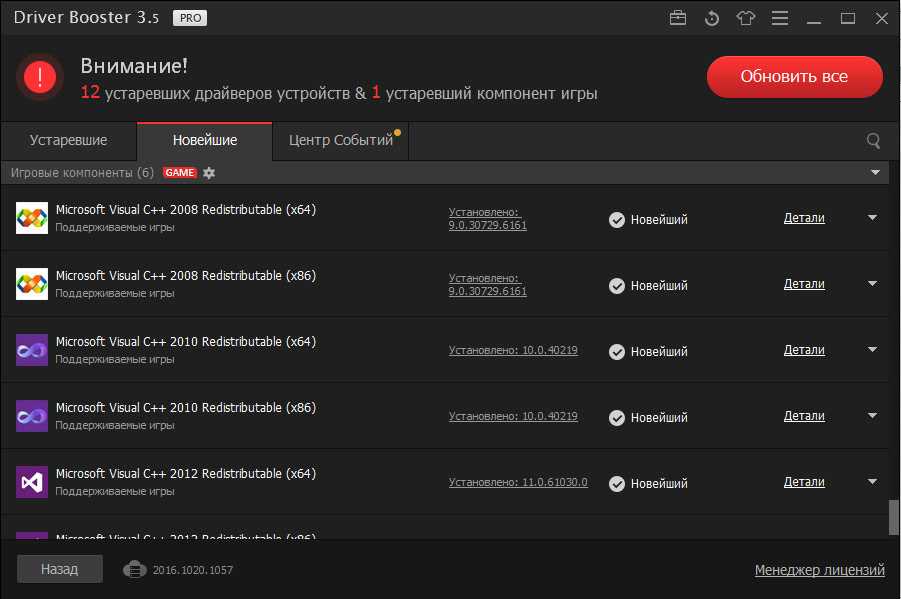The image size is (901, 599).
Task: Click the Назад button
Action: [60, 569]
